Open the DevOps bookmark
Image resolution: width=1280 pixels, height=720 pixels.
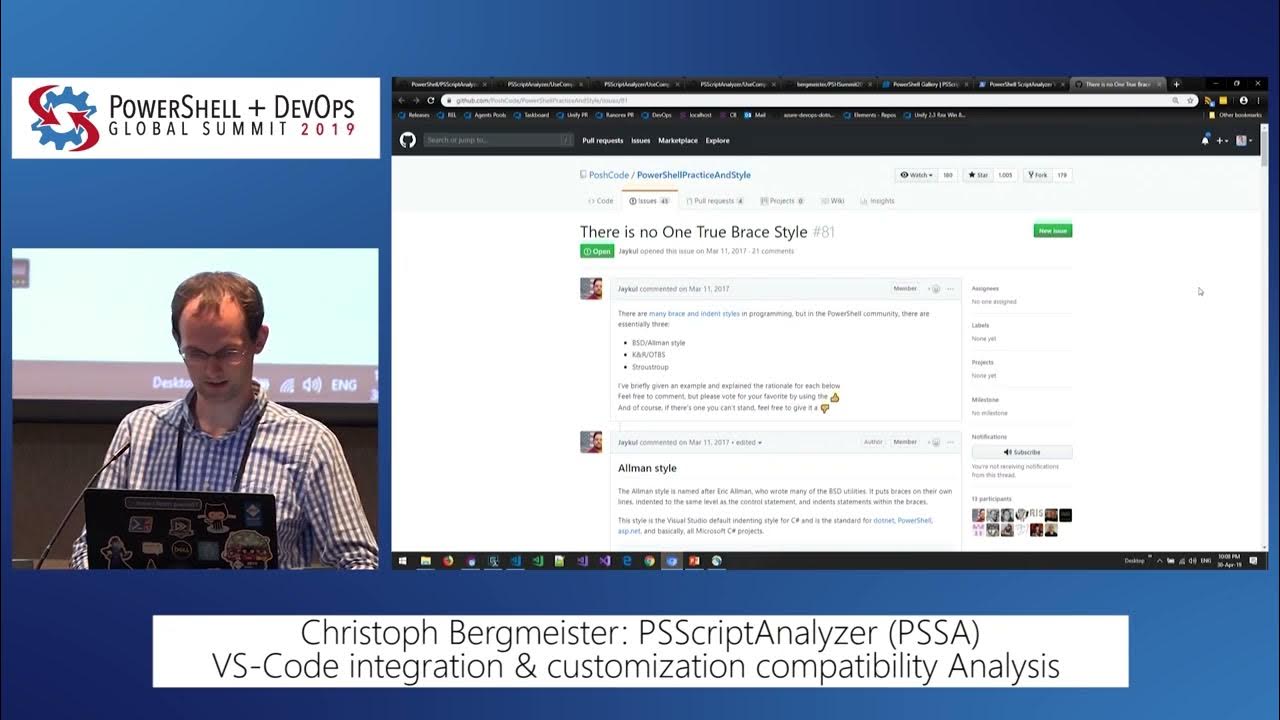(657, 115)
